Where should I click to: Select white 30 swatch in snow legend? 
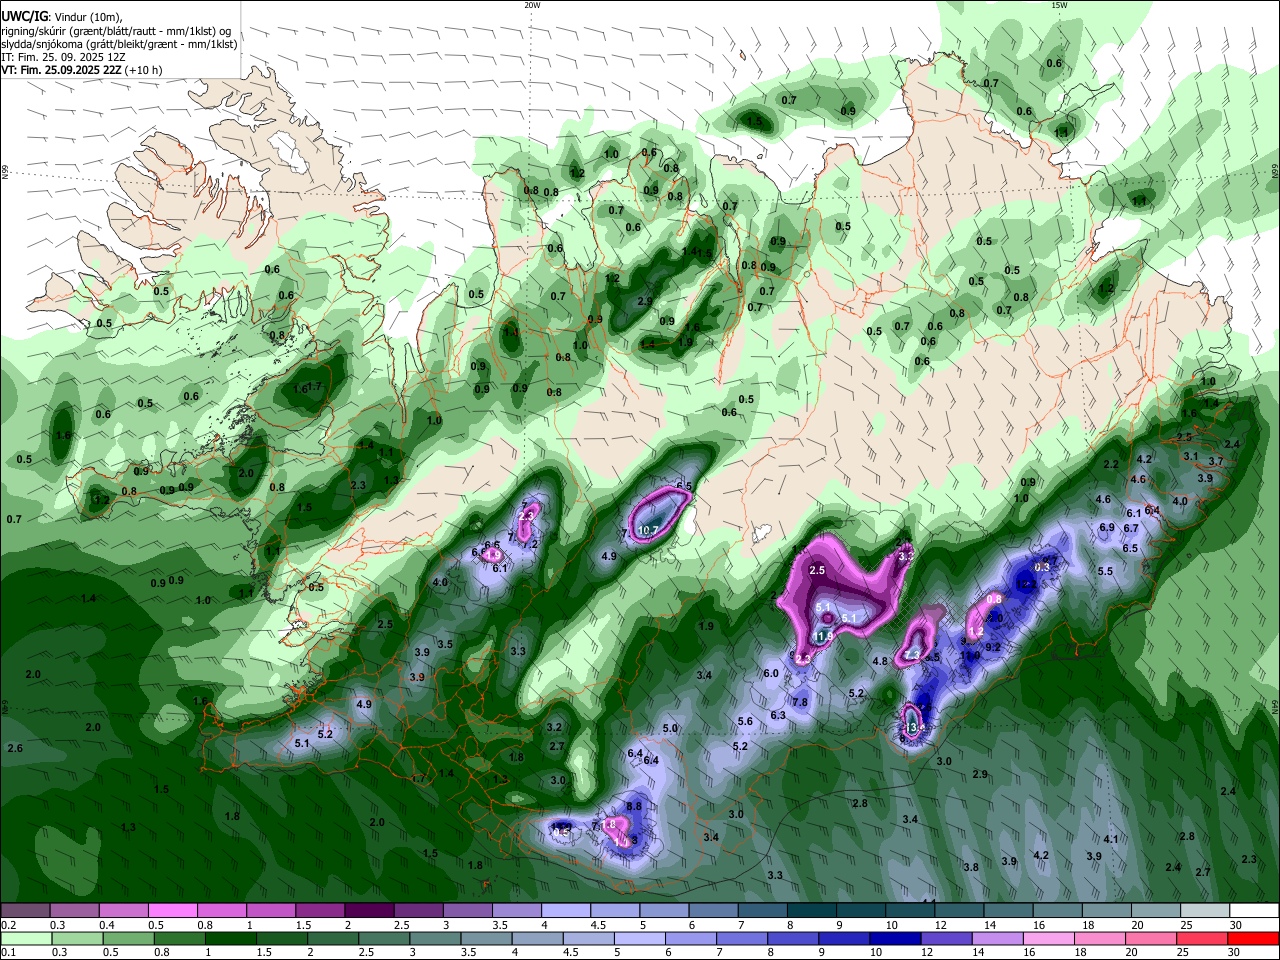(x=1255, y=911)
